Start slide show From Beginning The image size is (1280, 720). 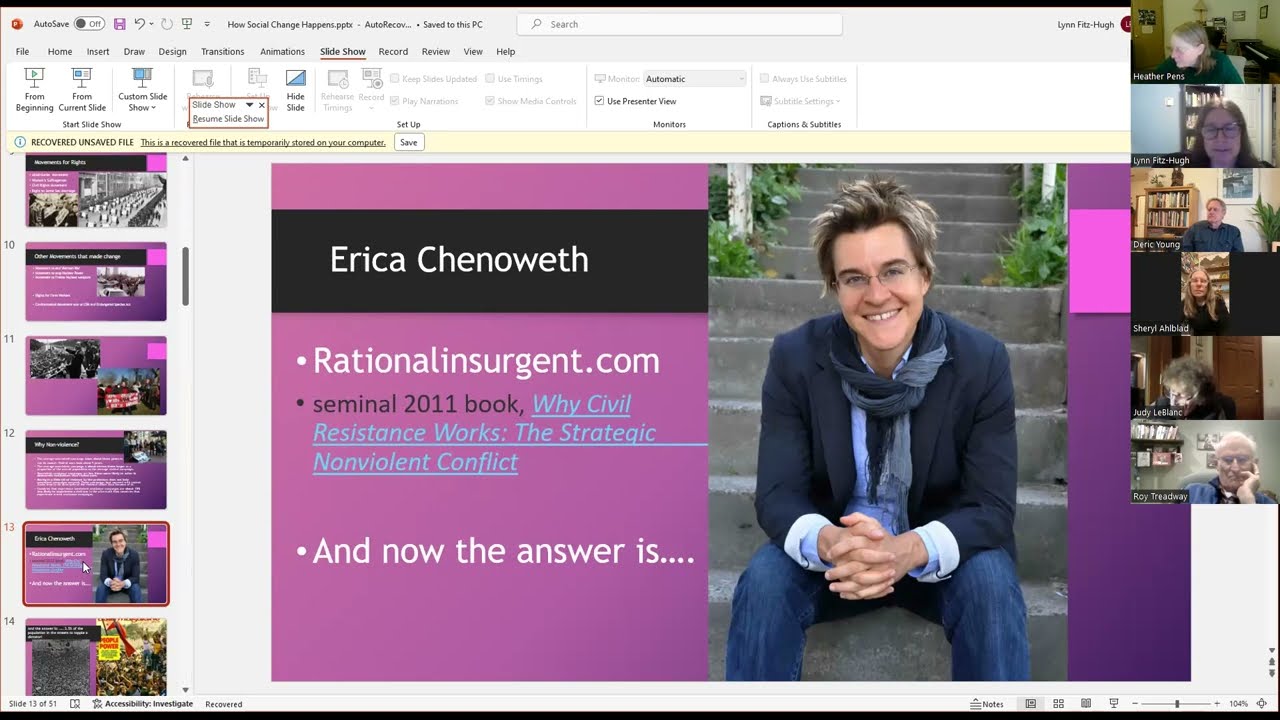pyautogui.click(x=34, y=89)
